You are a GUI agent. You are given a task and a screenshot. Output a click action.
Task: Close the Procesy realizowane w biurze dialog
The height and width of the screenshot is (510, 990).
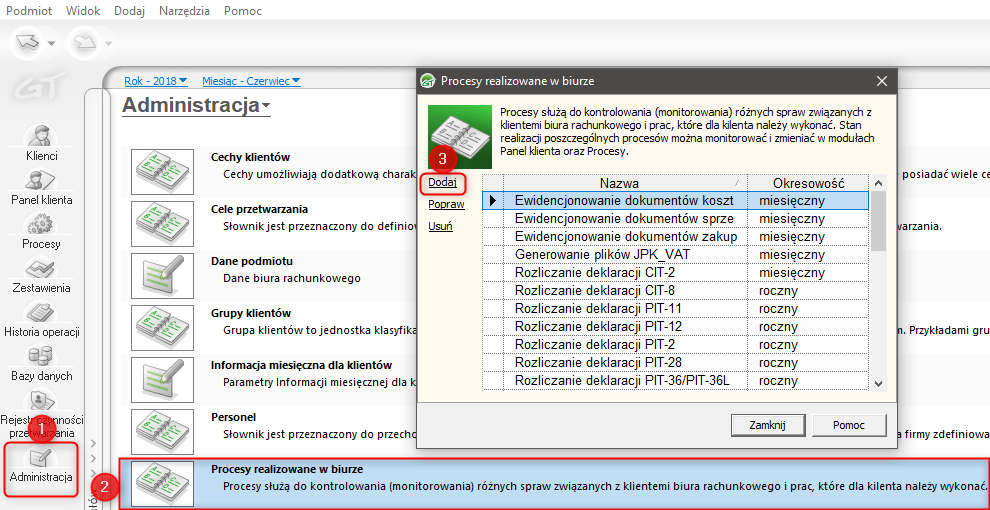click(x=882, y=81)
